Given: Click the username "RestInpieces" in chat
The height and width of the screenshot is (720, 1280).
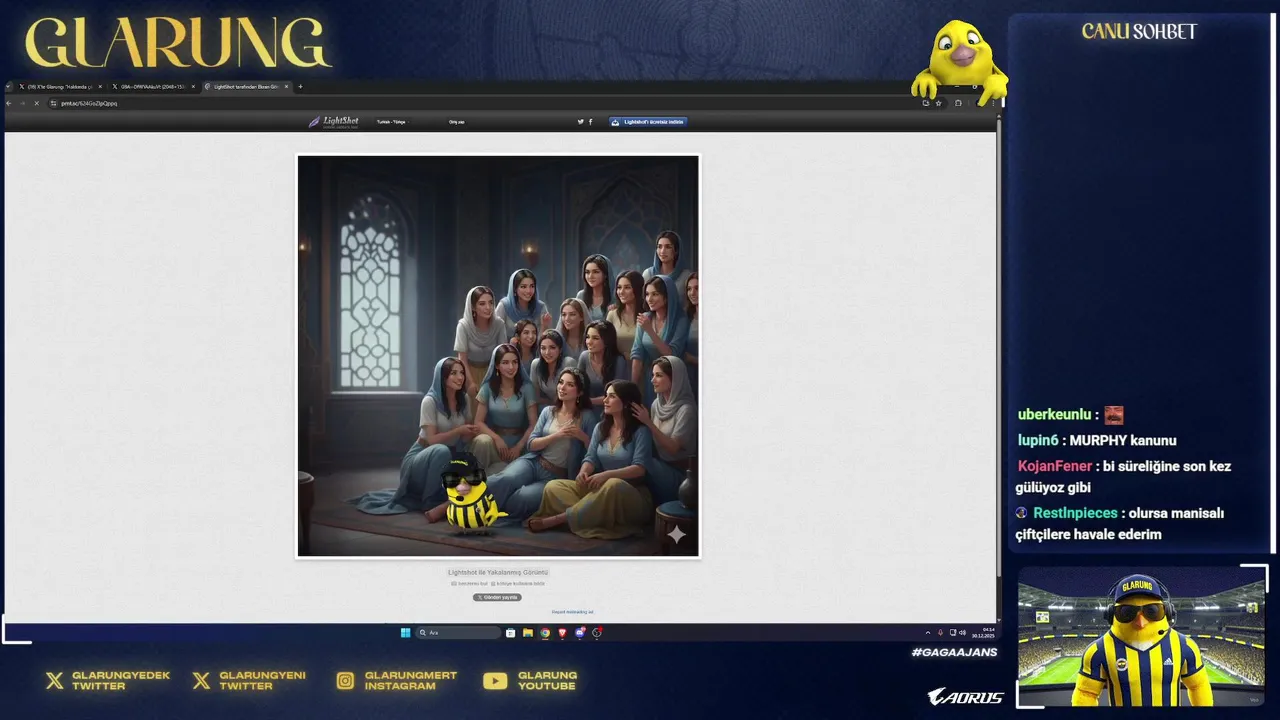Looking at the screenshot, I should tap(1075, 513).
